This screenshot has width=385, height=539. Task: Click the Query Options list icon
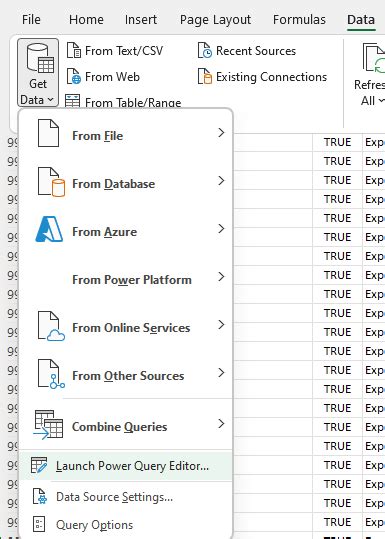click(38, 524)
